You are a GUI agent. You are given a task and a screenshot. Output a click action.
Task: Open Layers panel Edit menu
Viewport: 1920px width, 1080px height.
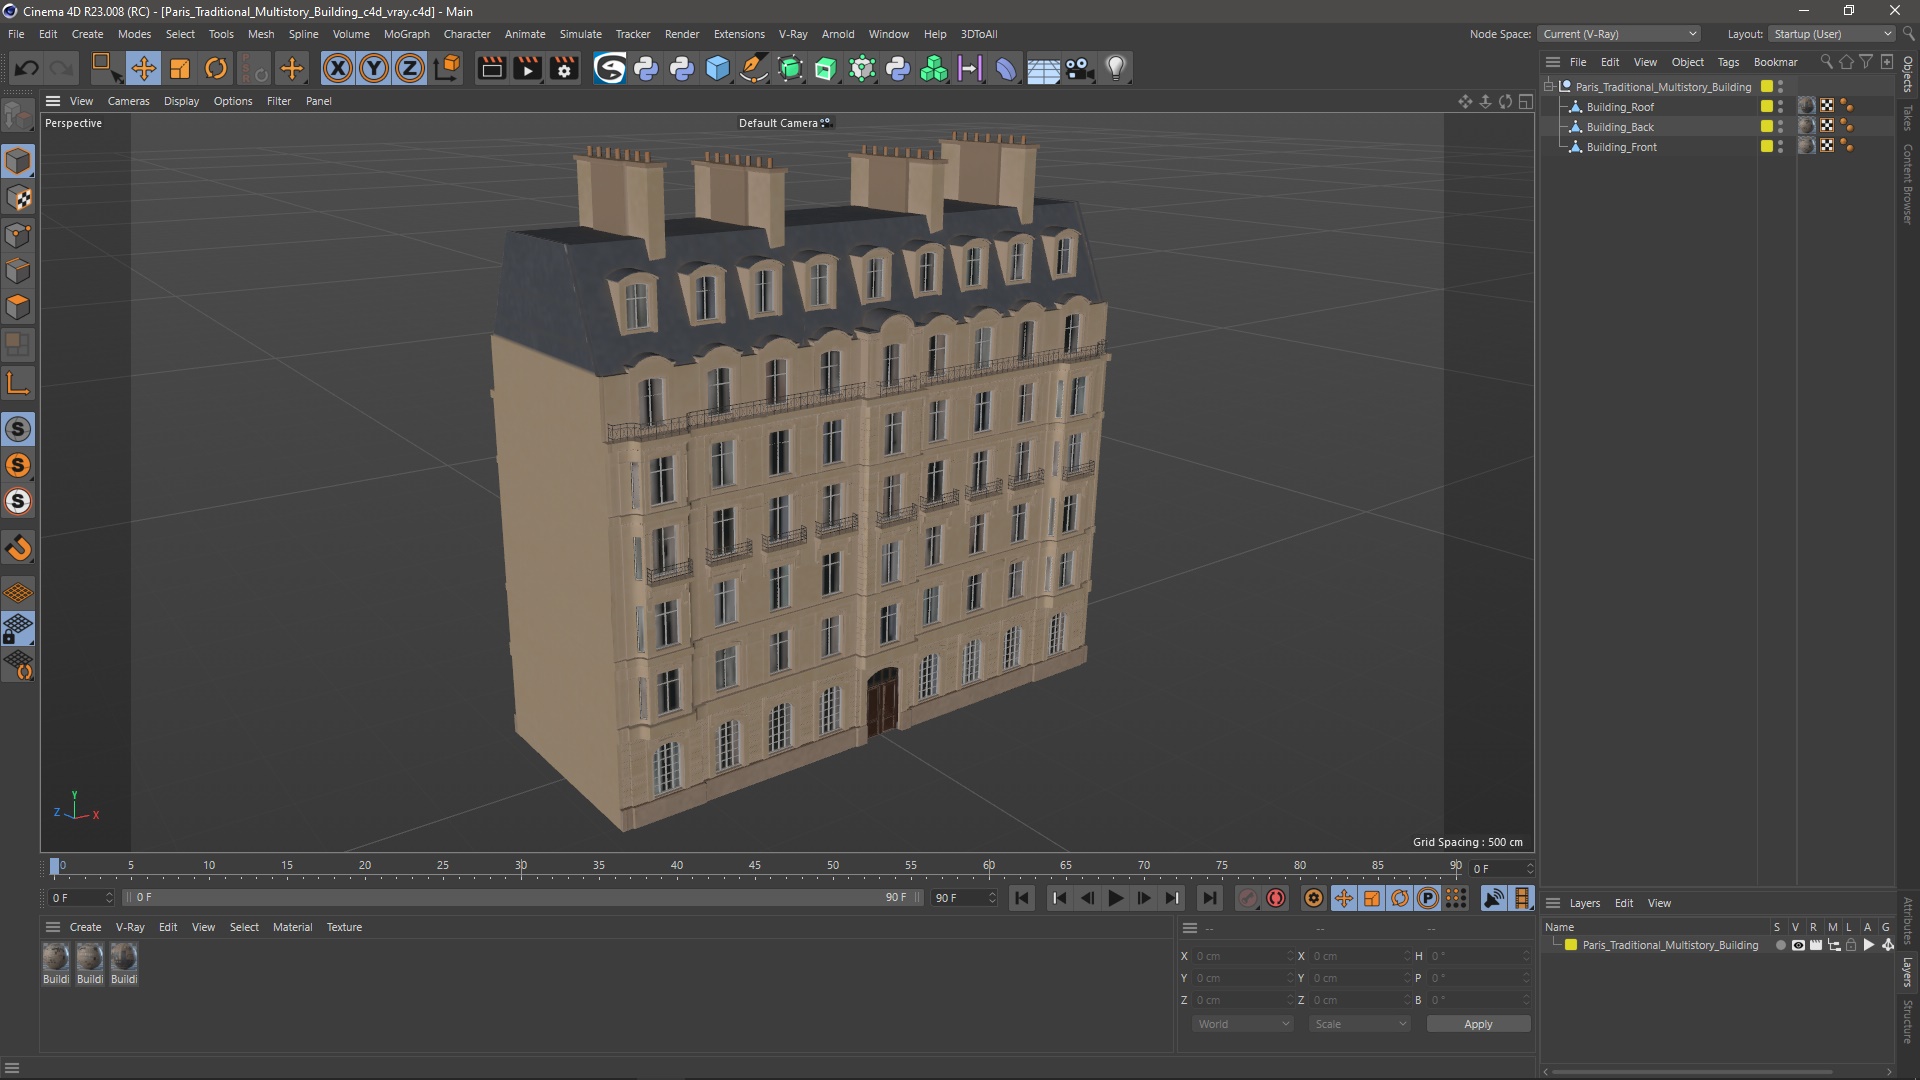(1624, 903)
